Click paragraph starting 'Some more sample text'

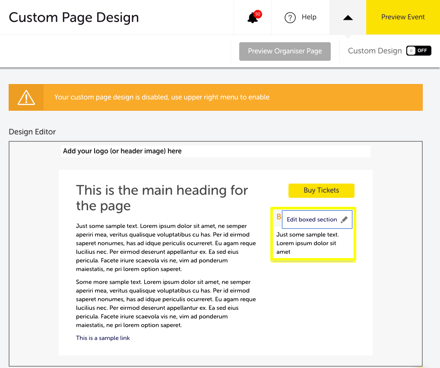coord(166,303)
